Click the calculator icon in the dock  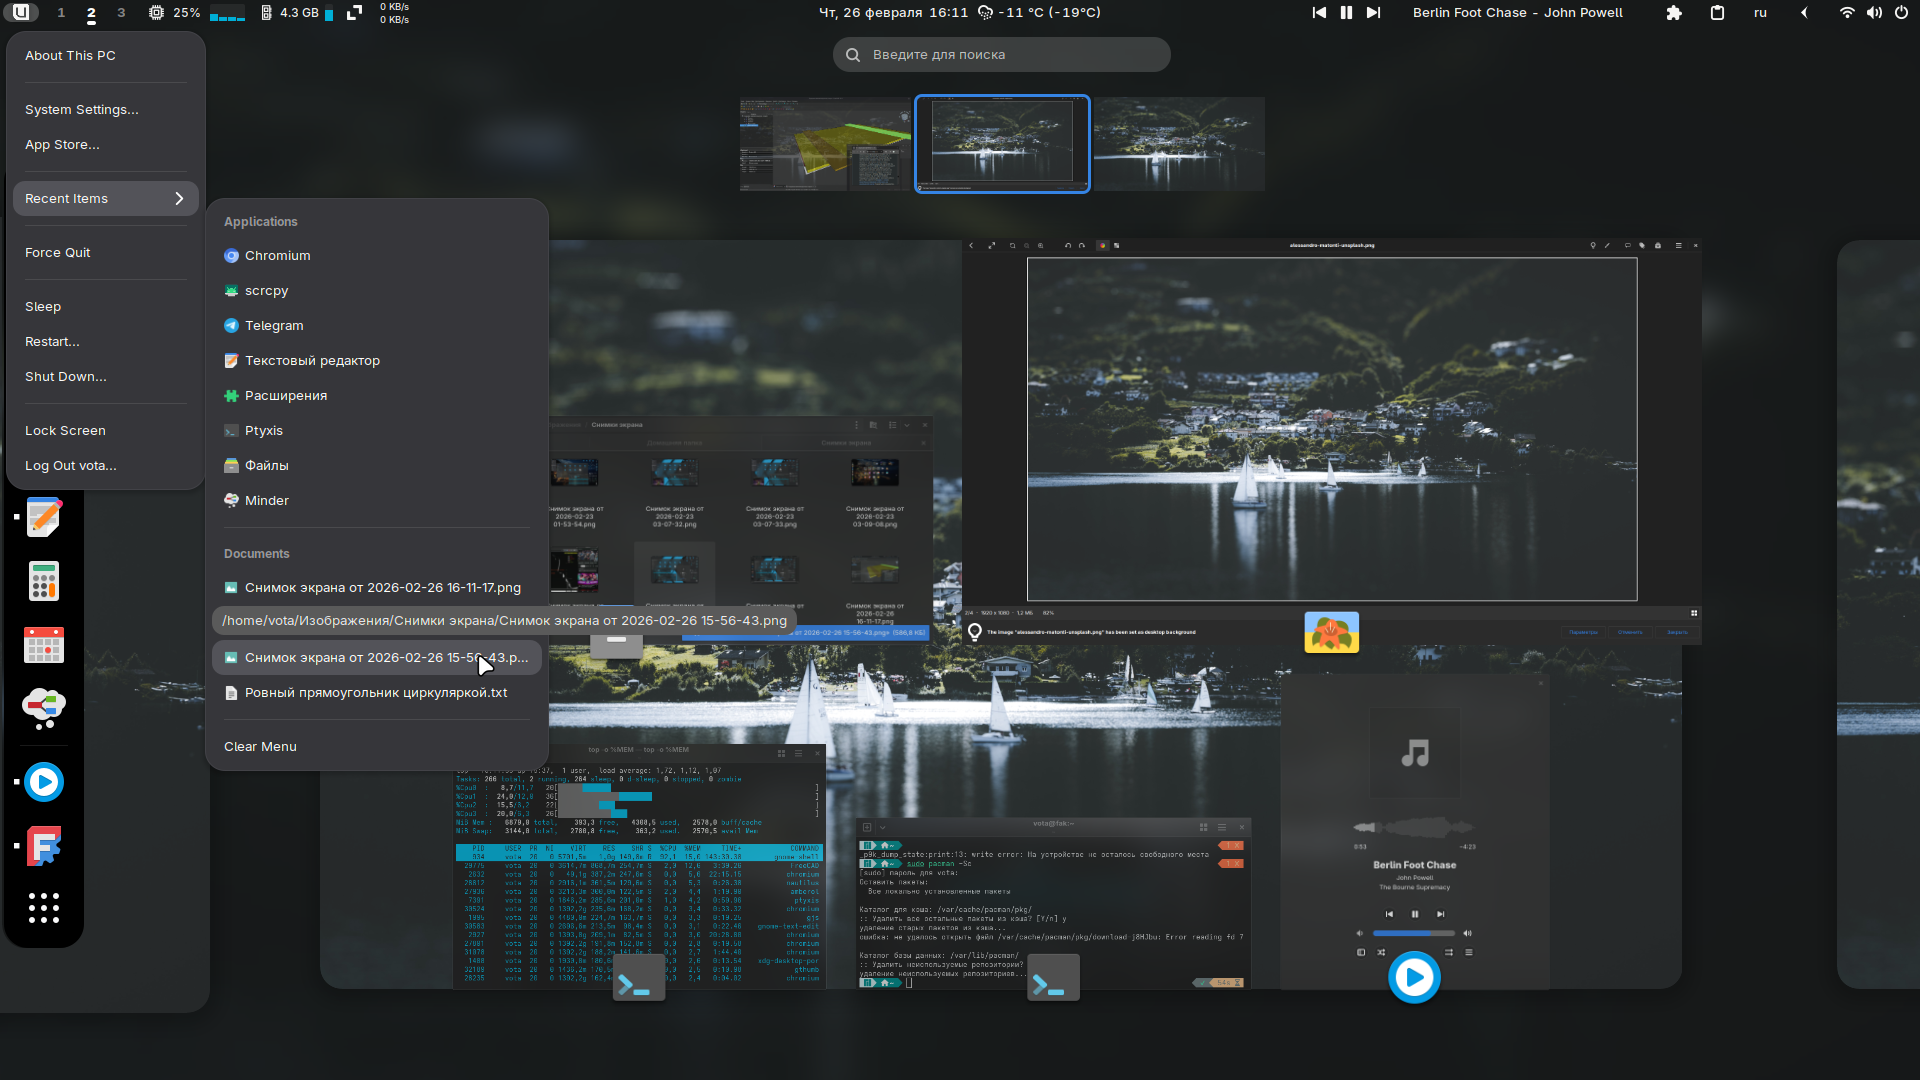43,581
